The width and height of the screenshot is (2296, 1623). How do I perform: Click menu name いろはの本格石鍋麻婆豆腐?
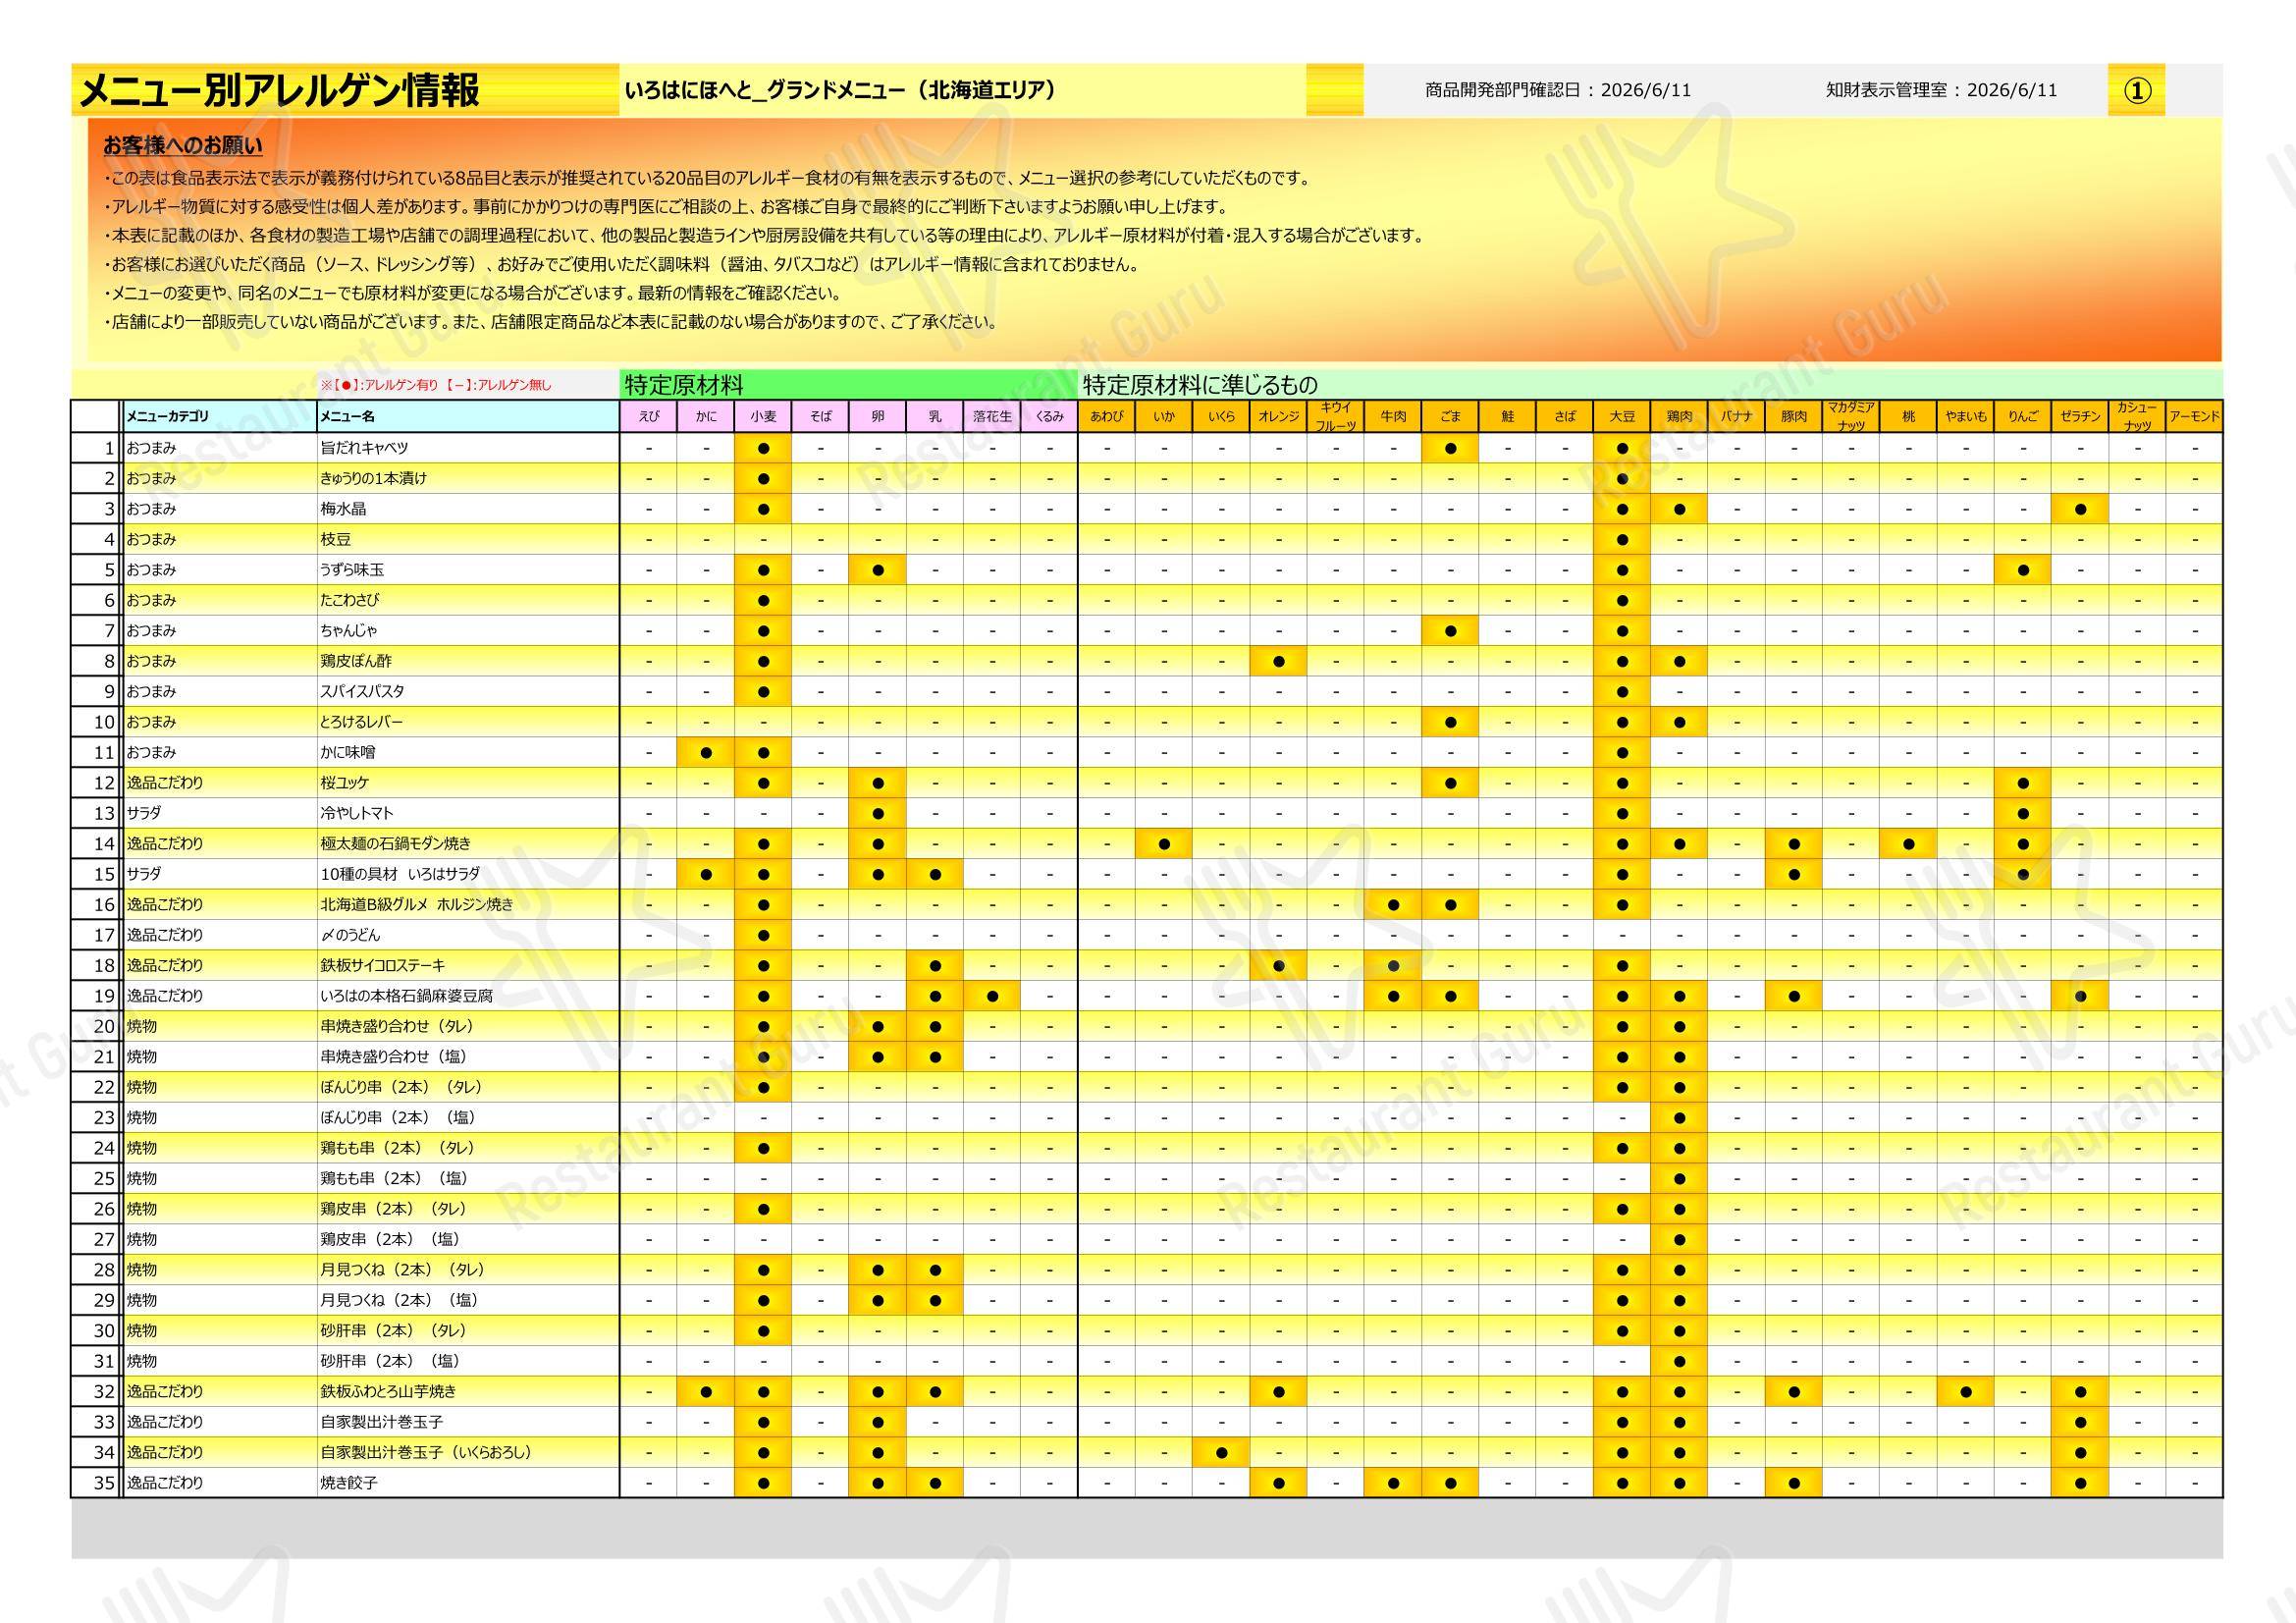click(x=407, y=996)
